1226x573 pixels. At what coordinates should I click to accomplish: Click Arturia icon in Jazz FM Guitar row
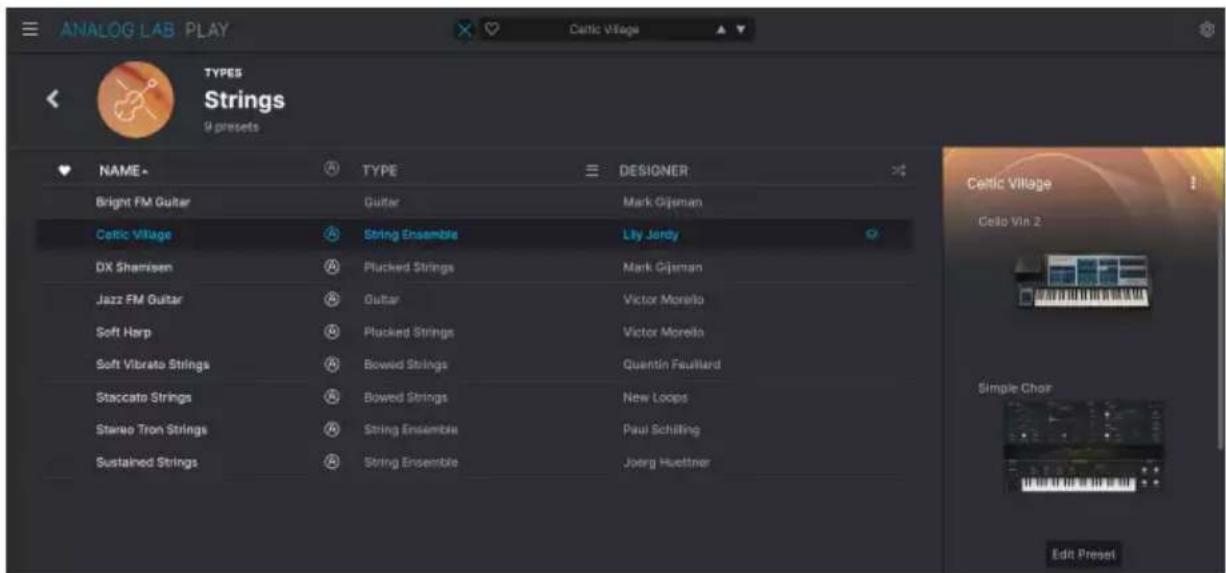[333, 300]
